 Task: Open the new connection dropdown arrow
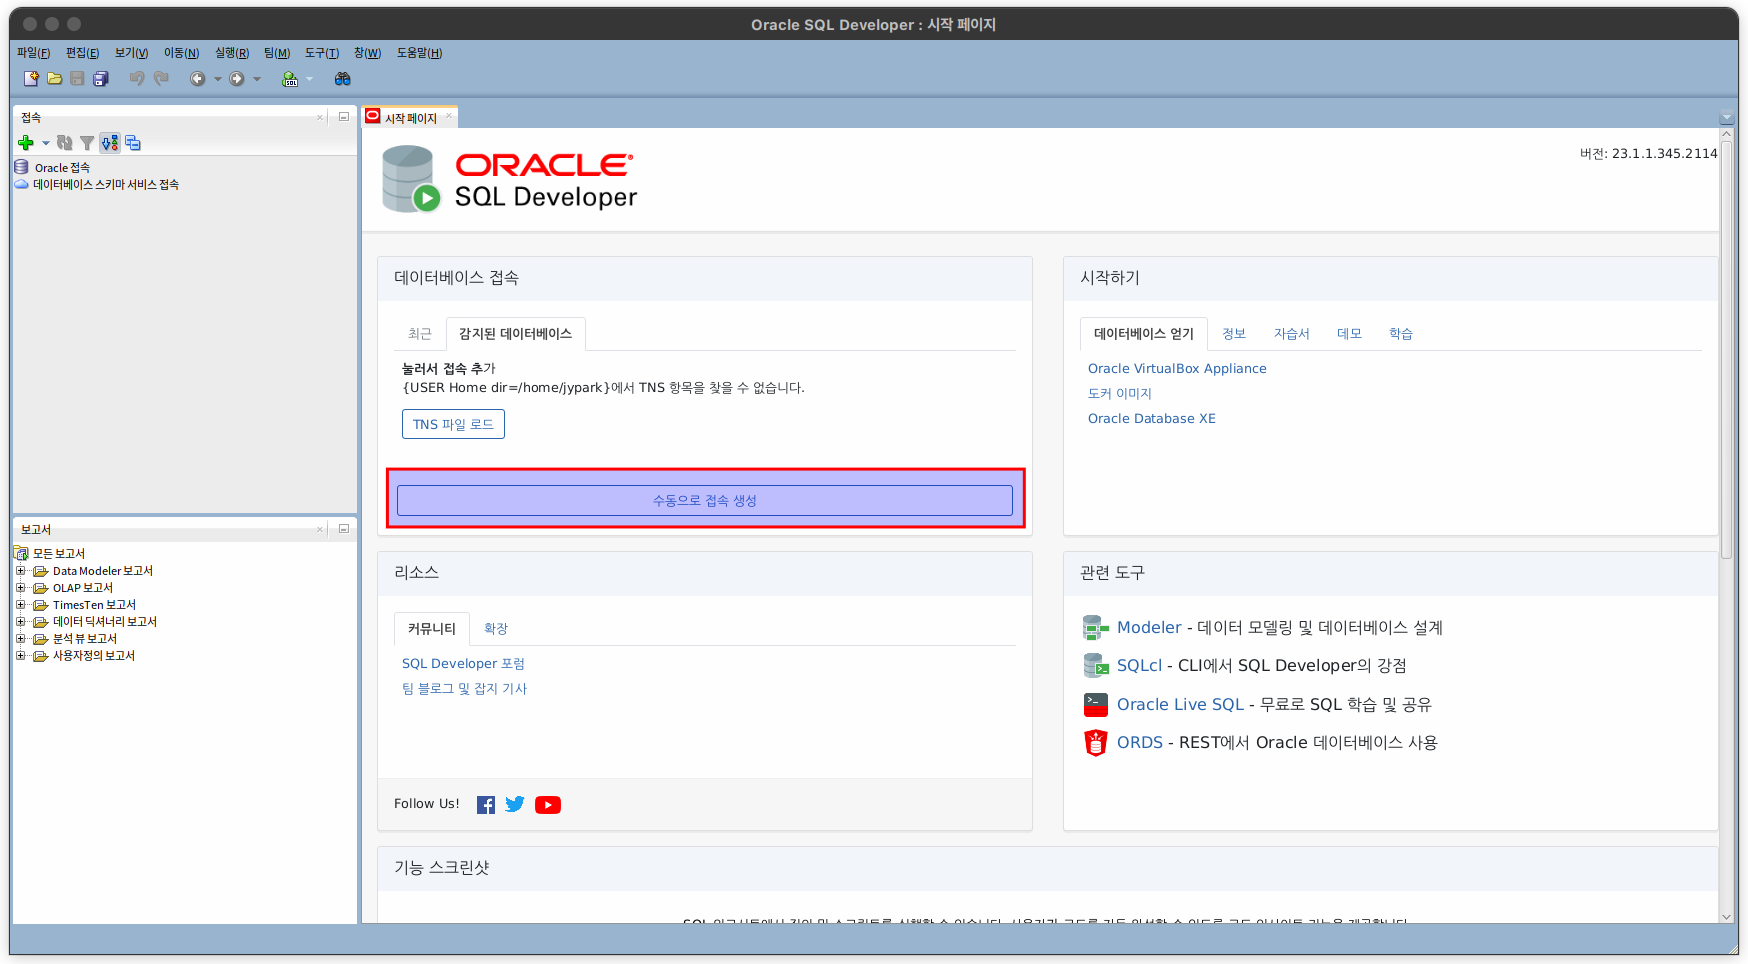[x=46, y=143]
